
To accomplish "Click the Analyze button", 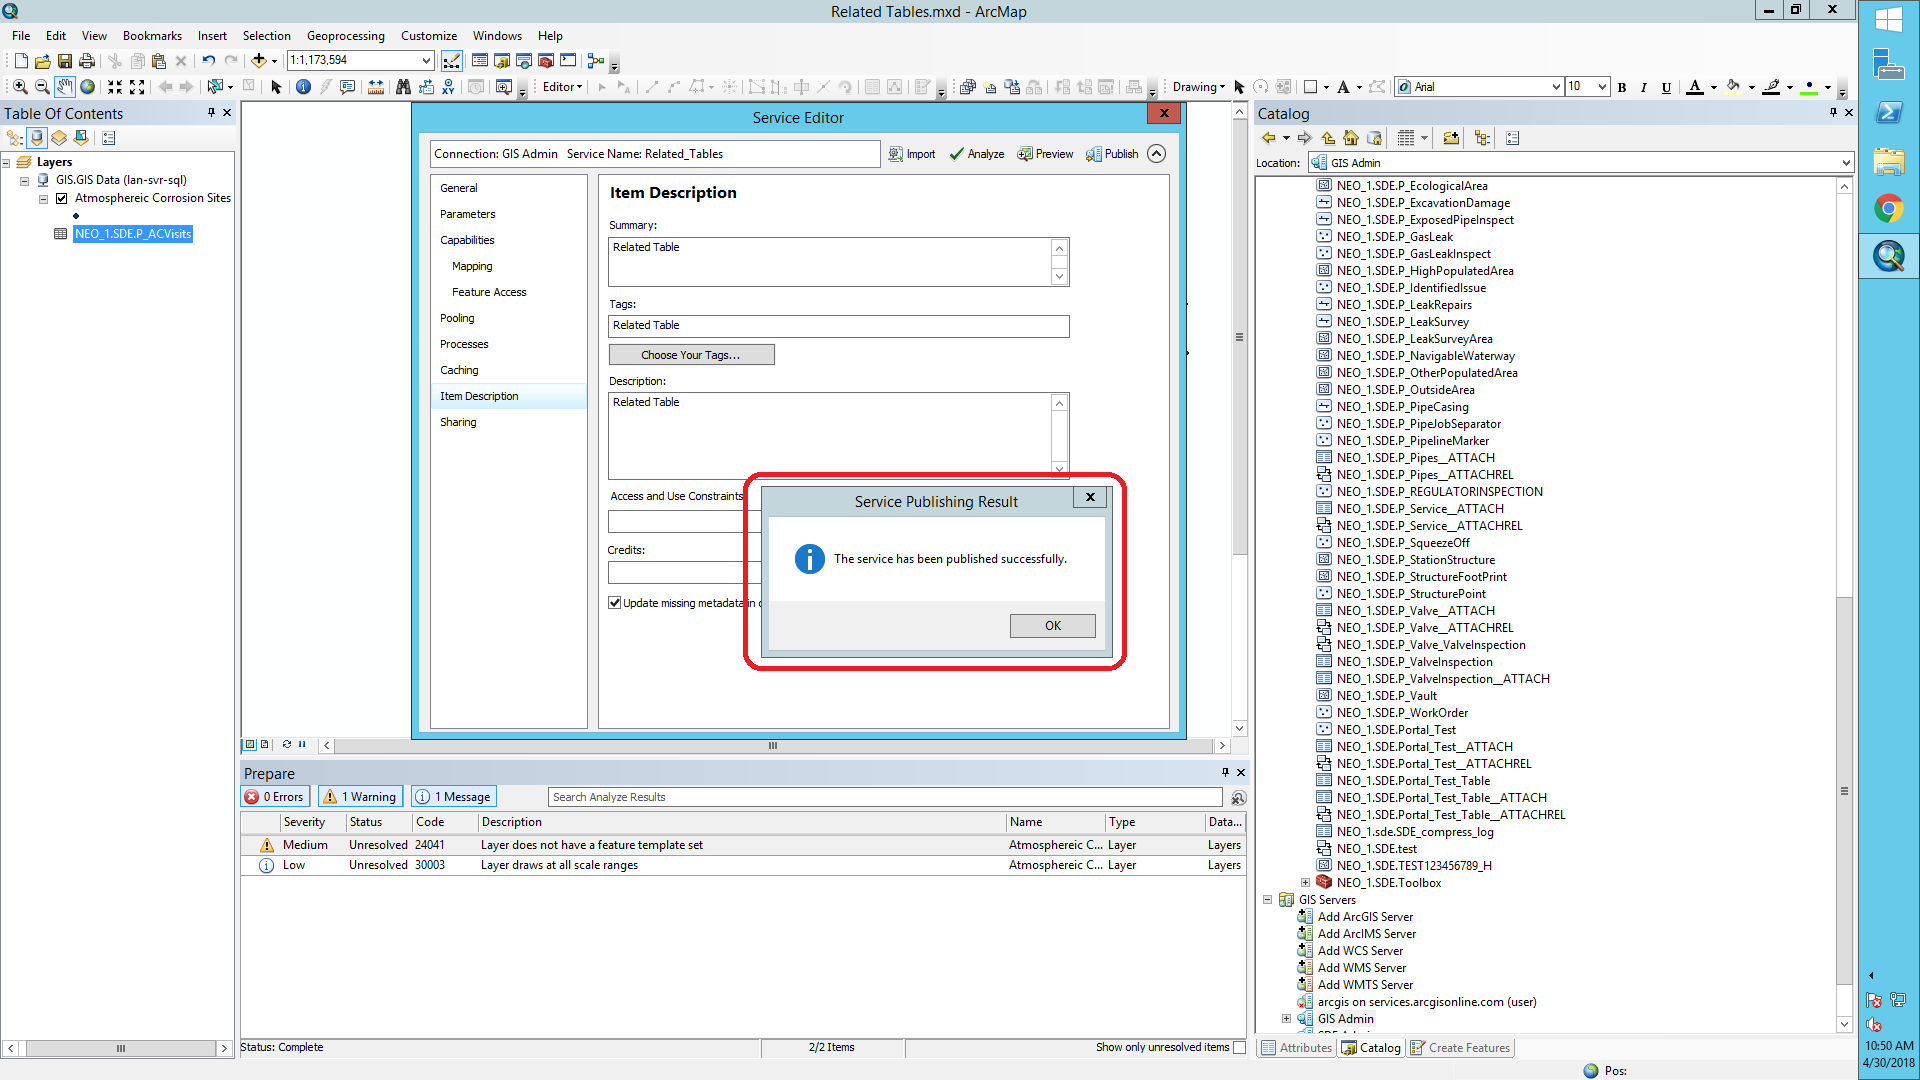I will [977, 154].
